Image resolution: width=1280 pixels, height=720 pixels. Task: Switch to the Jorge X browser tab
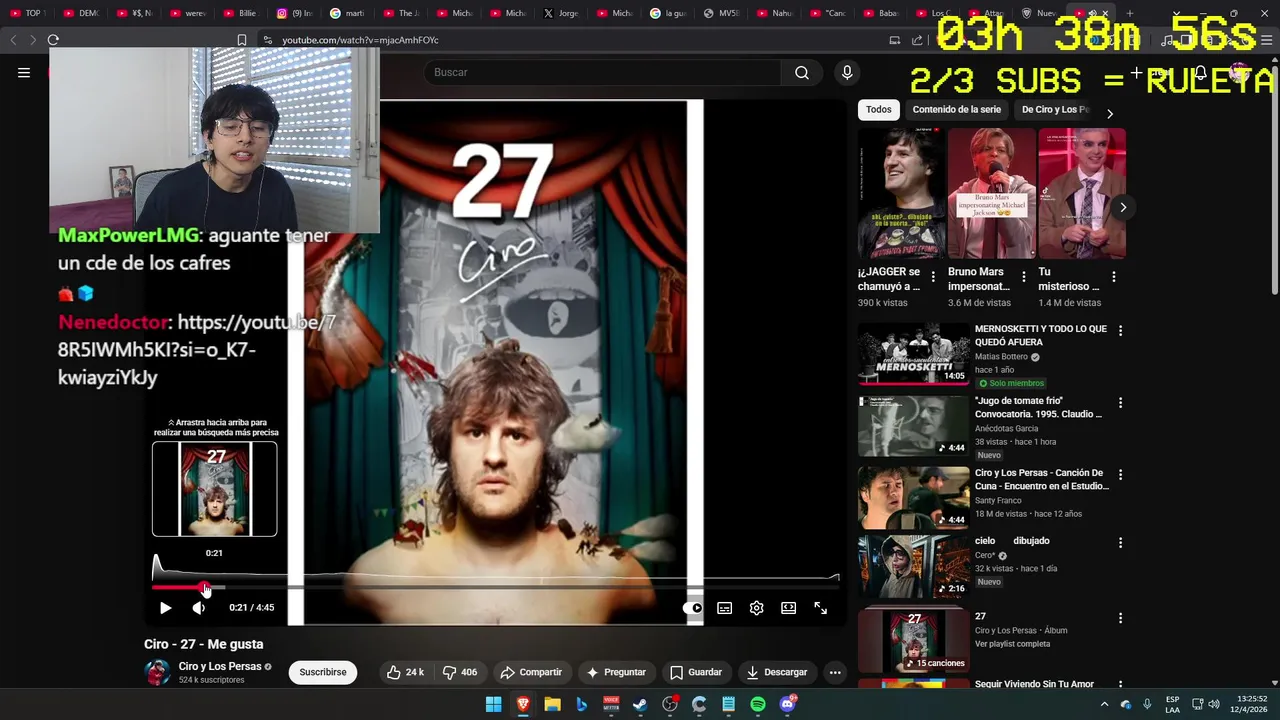pos(560,13)
